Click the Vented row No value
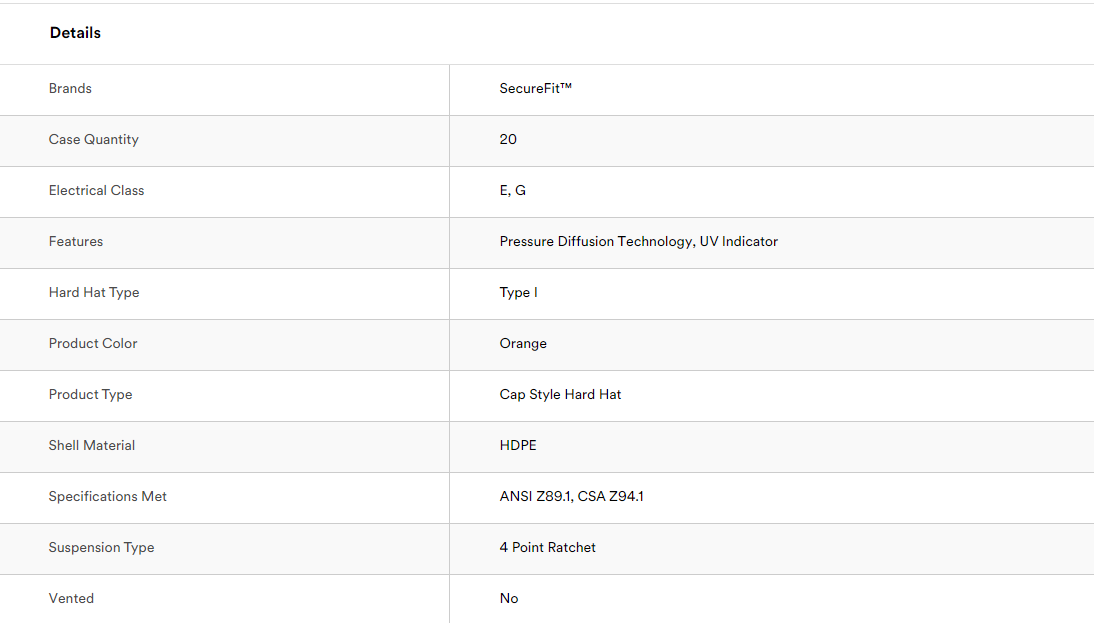 (509, 598)
